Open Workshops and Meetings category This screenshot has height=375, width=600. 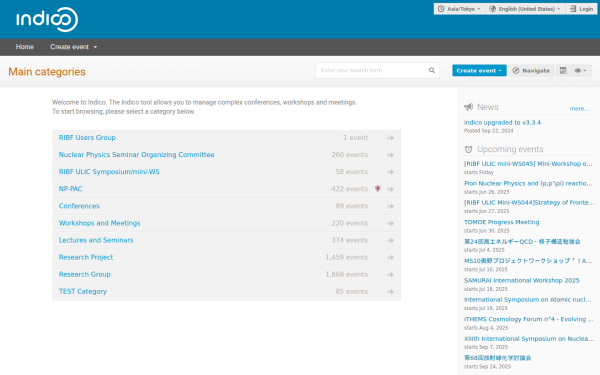99,223
